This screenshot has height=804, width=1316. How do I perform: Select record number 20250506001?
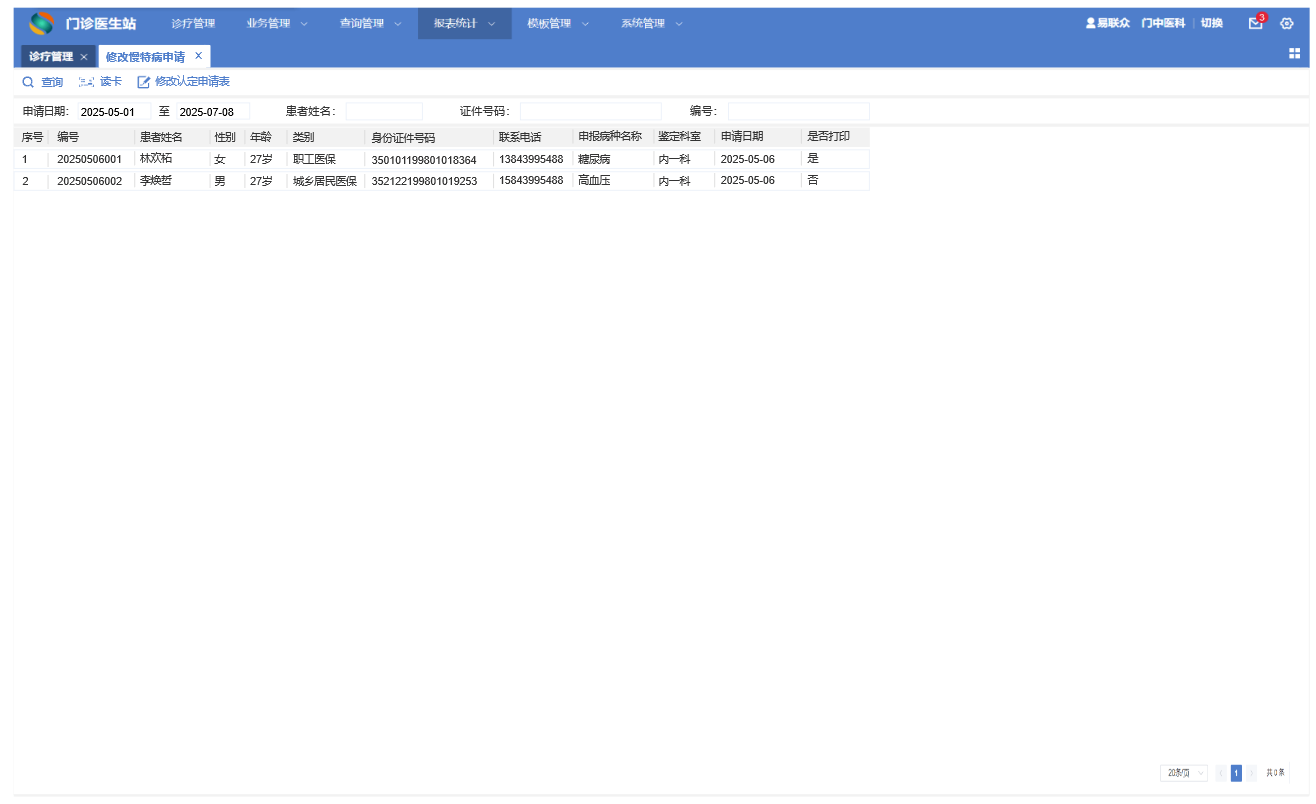[x=89, y=159]
